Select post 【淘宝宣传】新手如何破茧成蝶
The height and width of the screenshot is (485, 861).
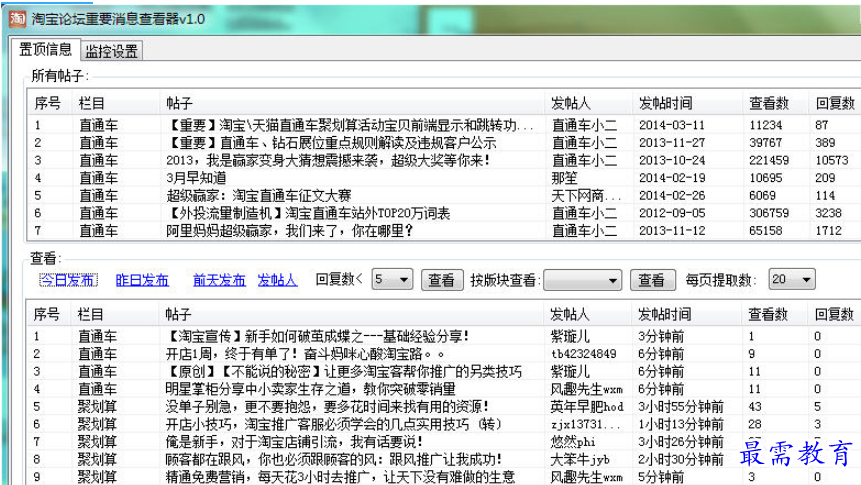[317, 336]
